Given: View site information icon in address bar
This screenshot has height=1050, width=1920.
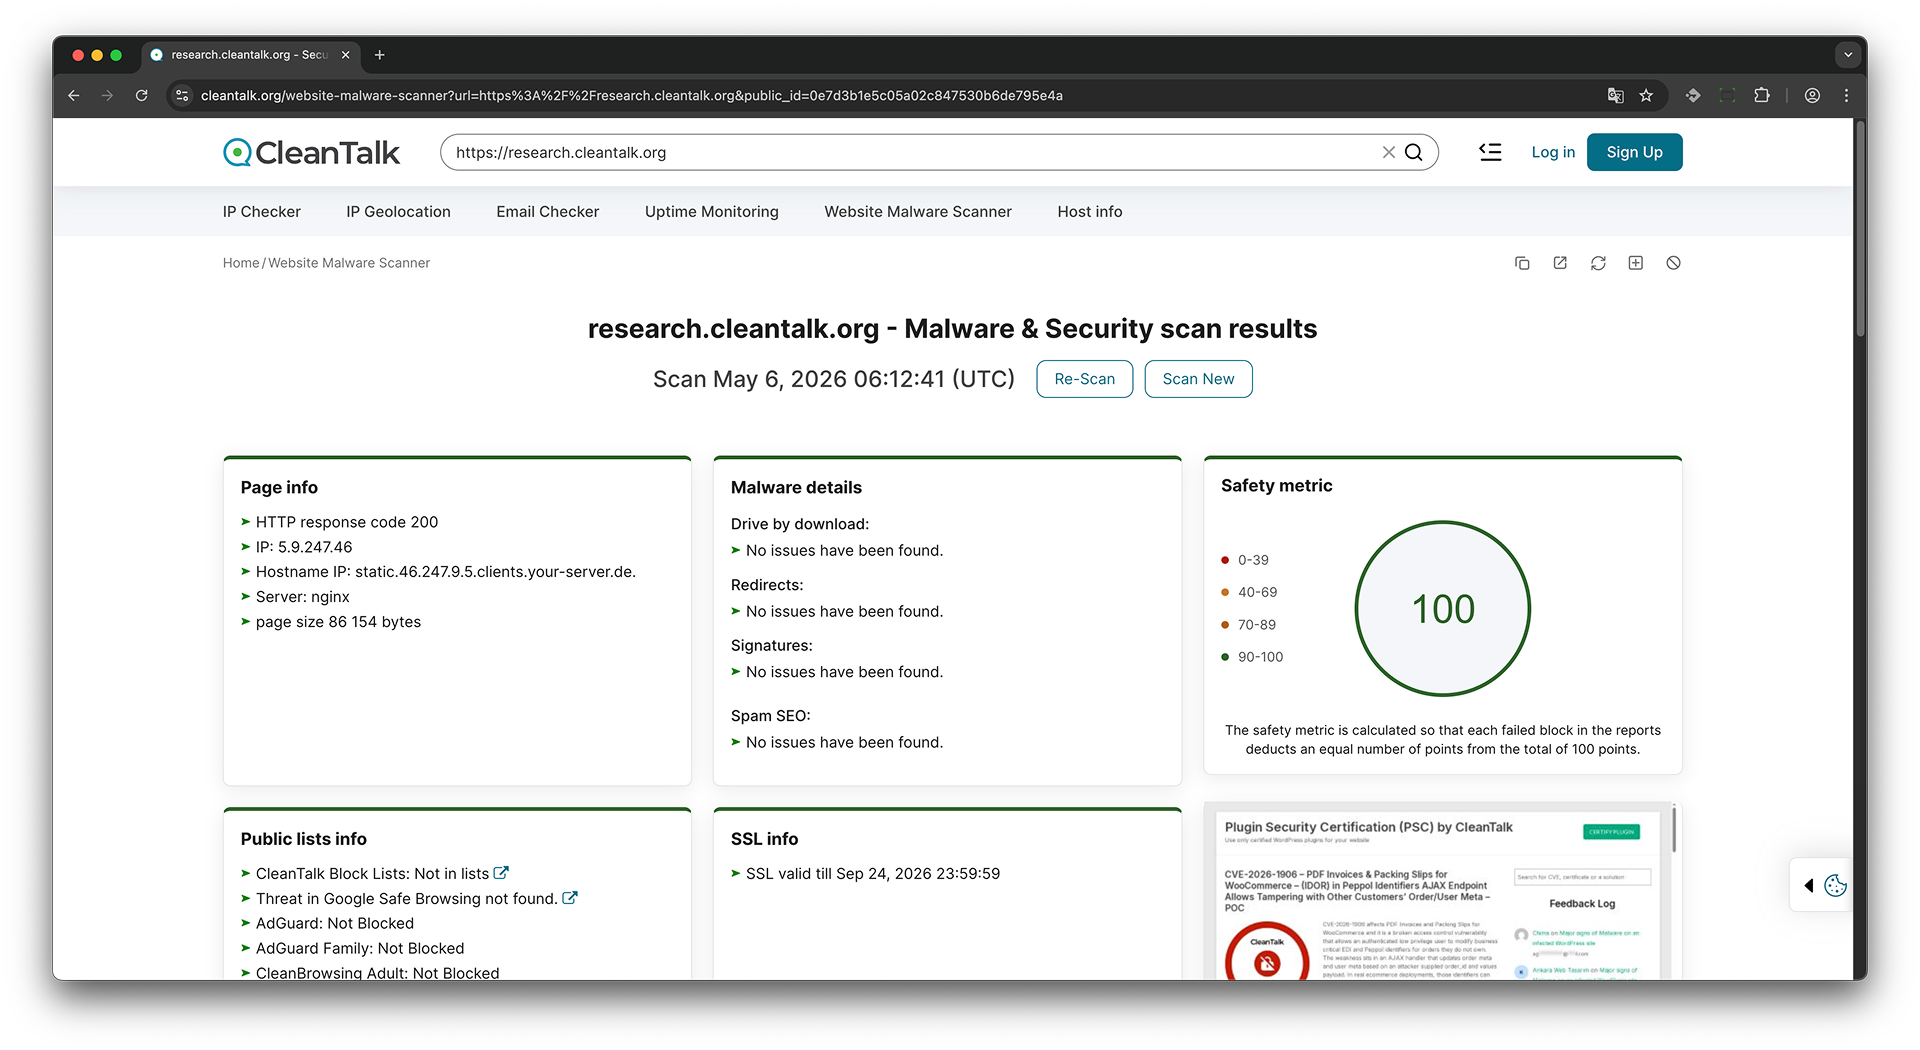Looking at the screenshot, I should [x=182, y=95].
